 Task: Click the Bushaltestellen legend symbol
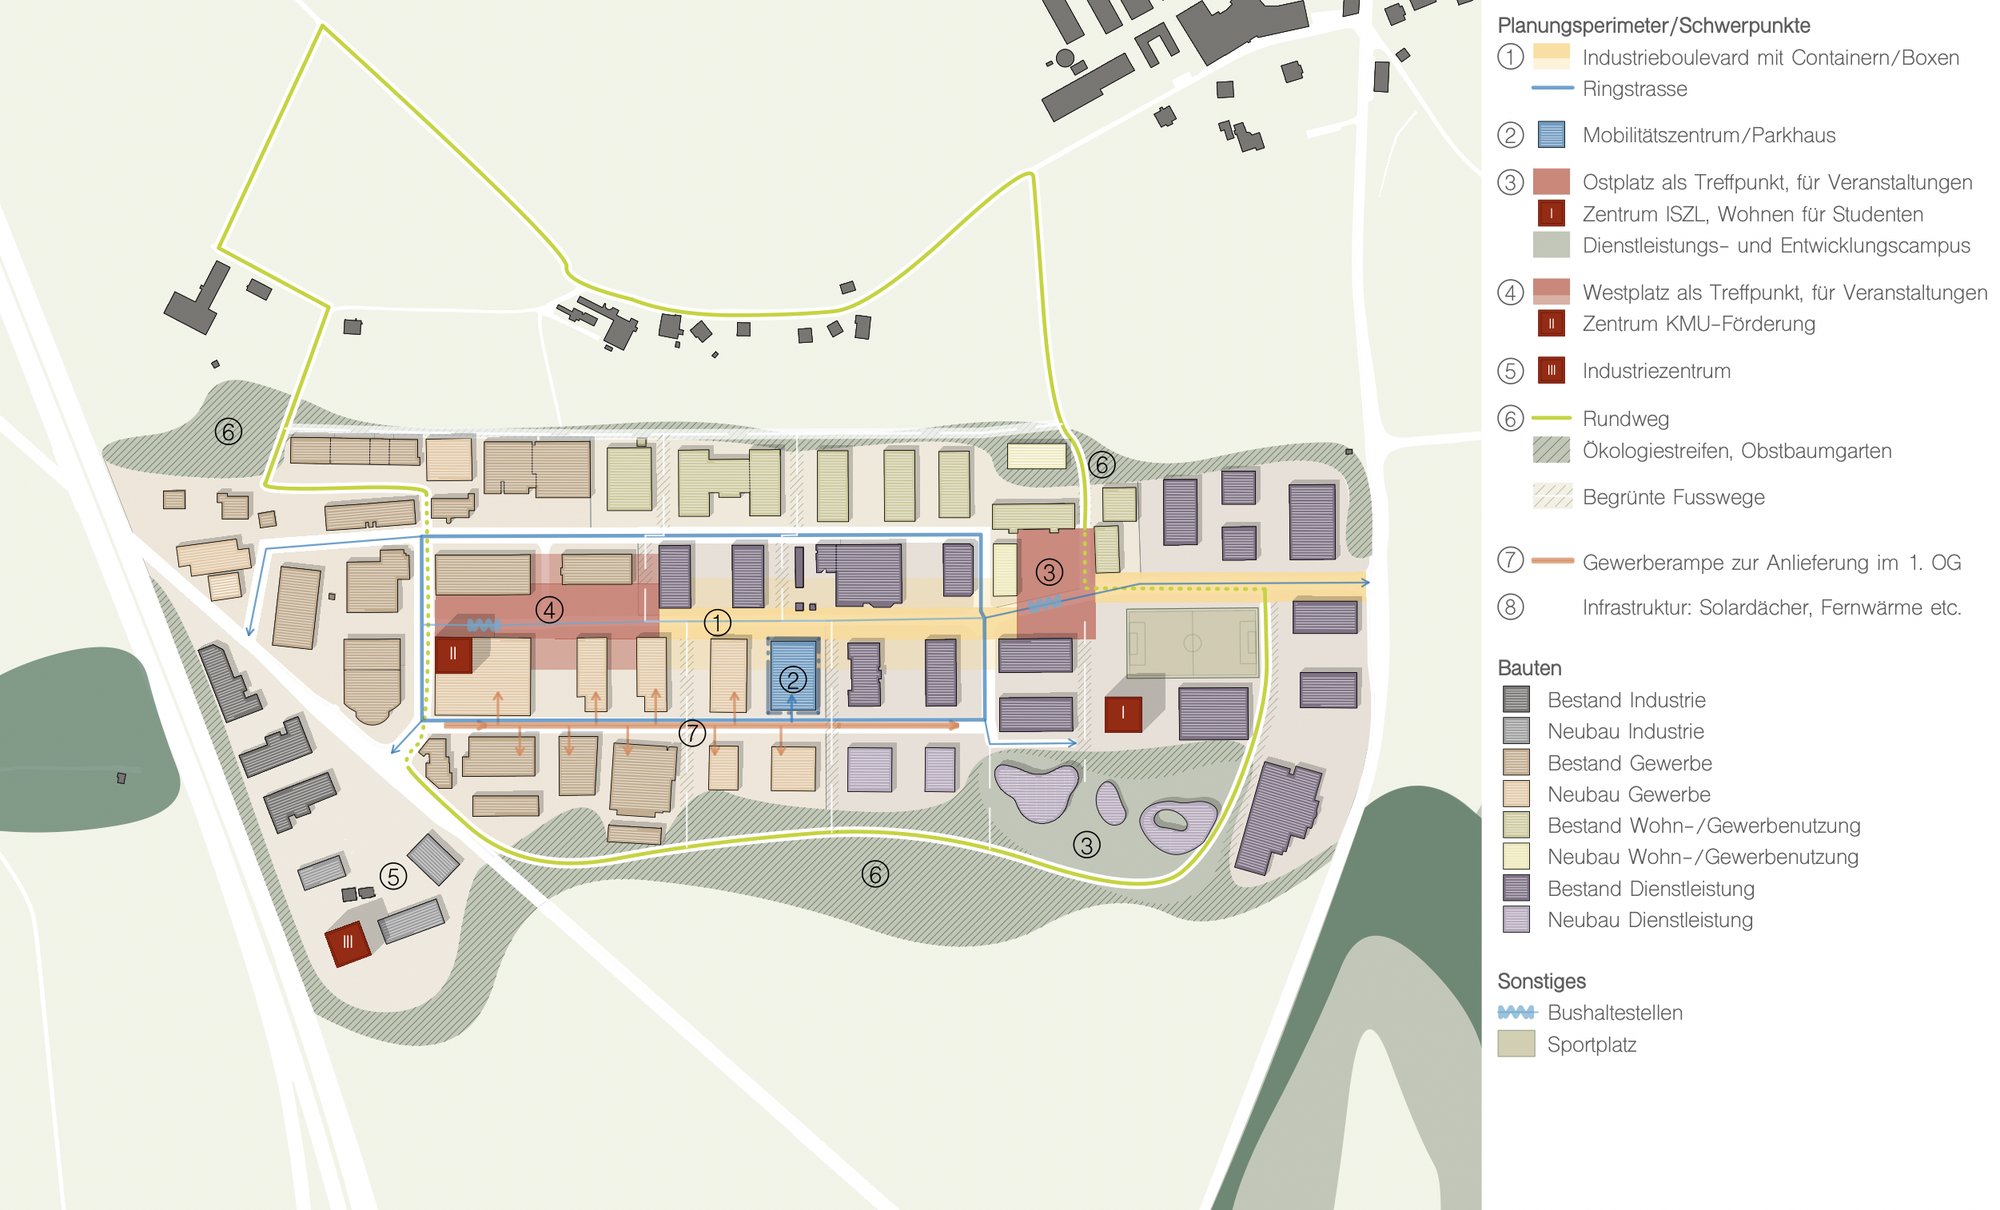coord(1516,1013)
